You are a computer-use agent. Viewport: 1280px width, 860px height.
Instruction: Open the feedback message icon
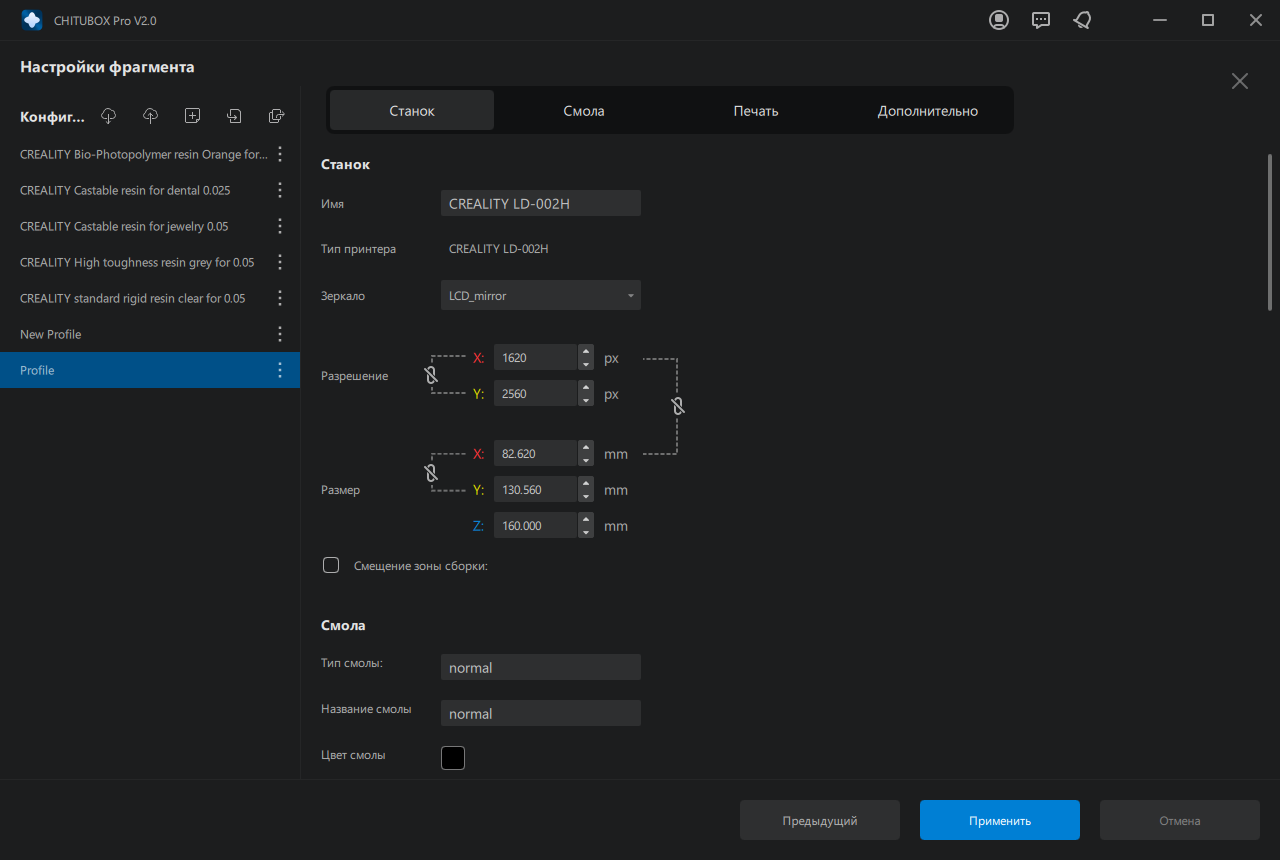click(1041, 20)
